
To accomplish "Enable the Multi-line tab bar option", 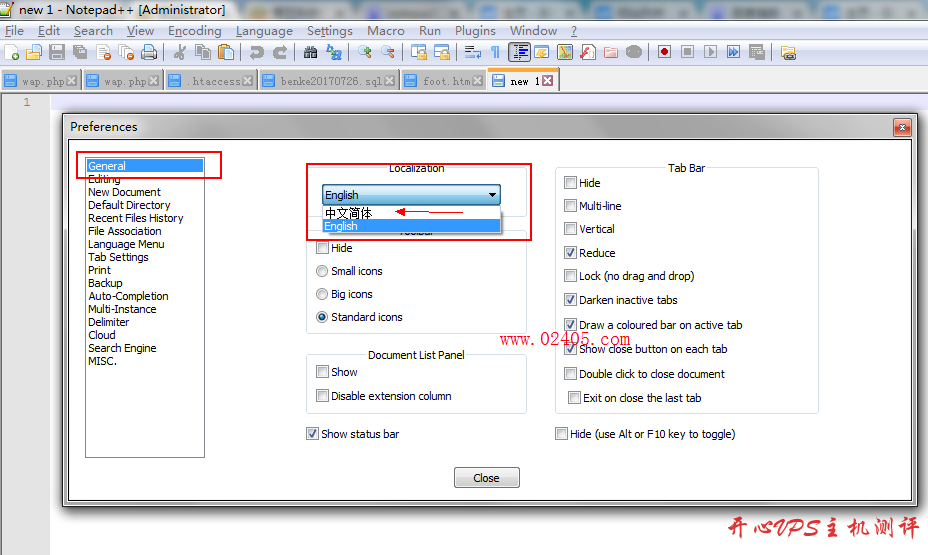I will coord(570,205).
